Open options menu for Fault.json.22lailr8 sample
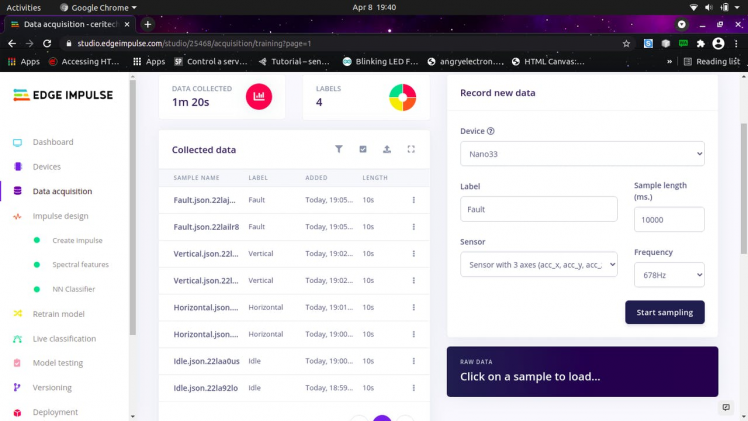748x421 pixels. point(414,226)
